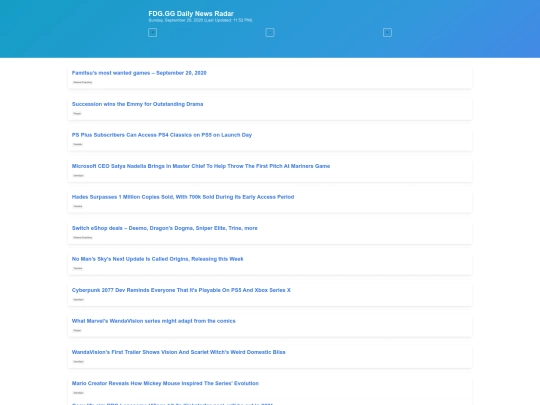Viewport: 540px width, 405px height.
Task: Open What Marvel's WandaVision might adapt headline
Action: pyautogui.click(x=154, y=321)
